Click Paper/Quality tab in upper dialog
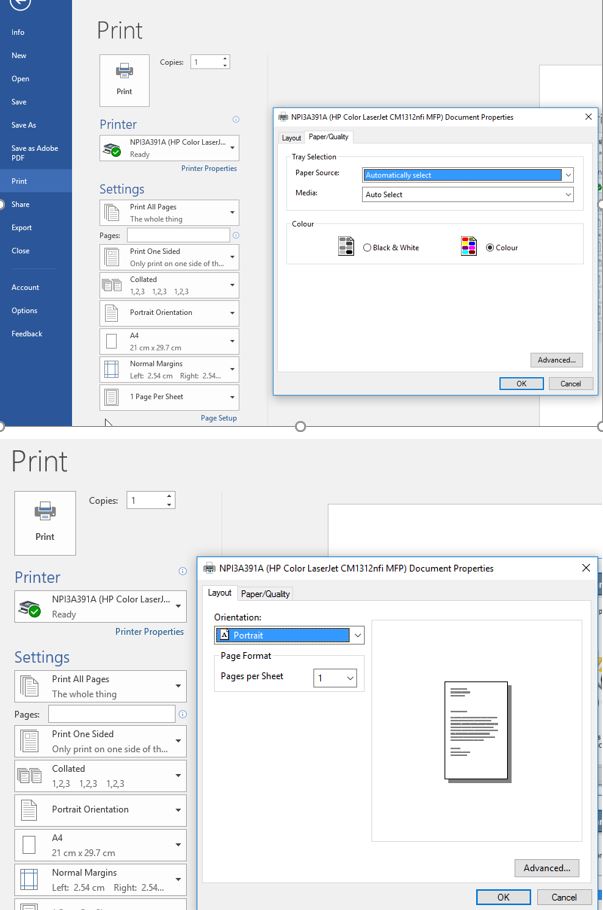The height and width of the screenshot is (910, 603). tap(328, 137)
